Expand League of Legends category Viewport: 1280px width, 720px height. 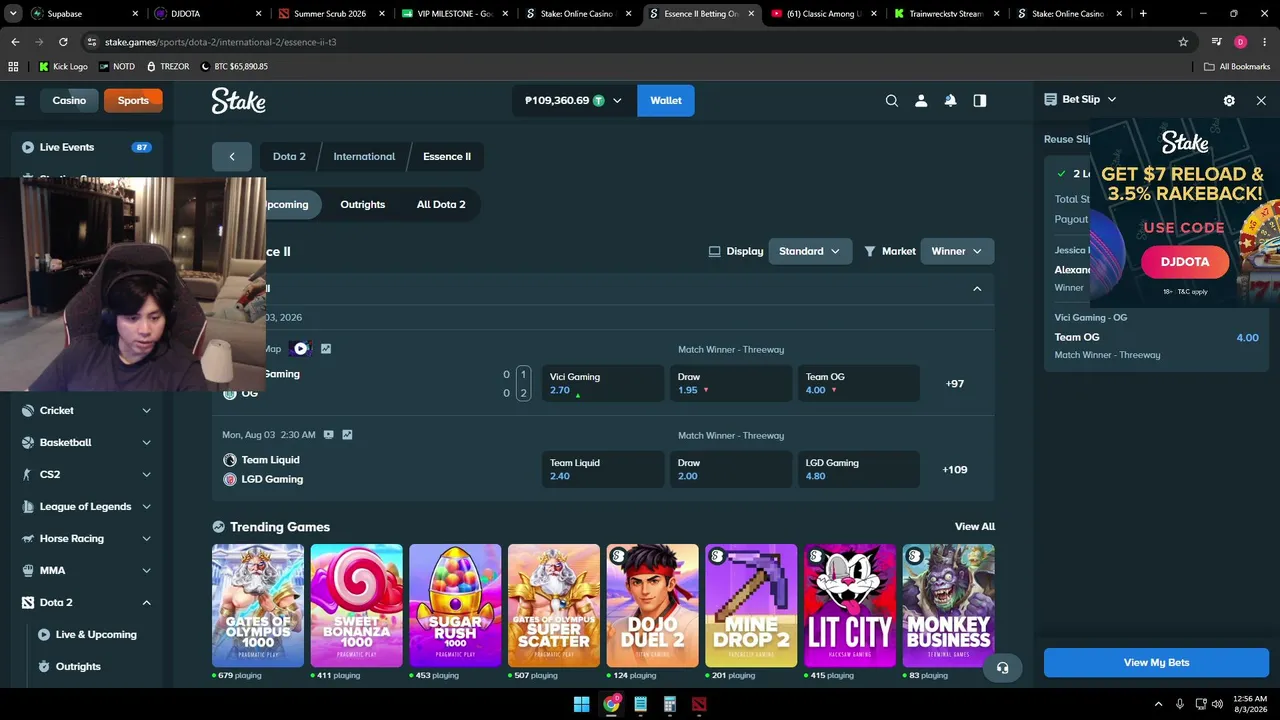pos(146,507)
